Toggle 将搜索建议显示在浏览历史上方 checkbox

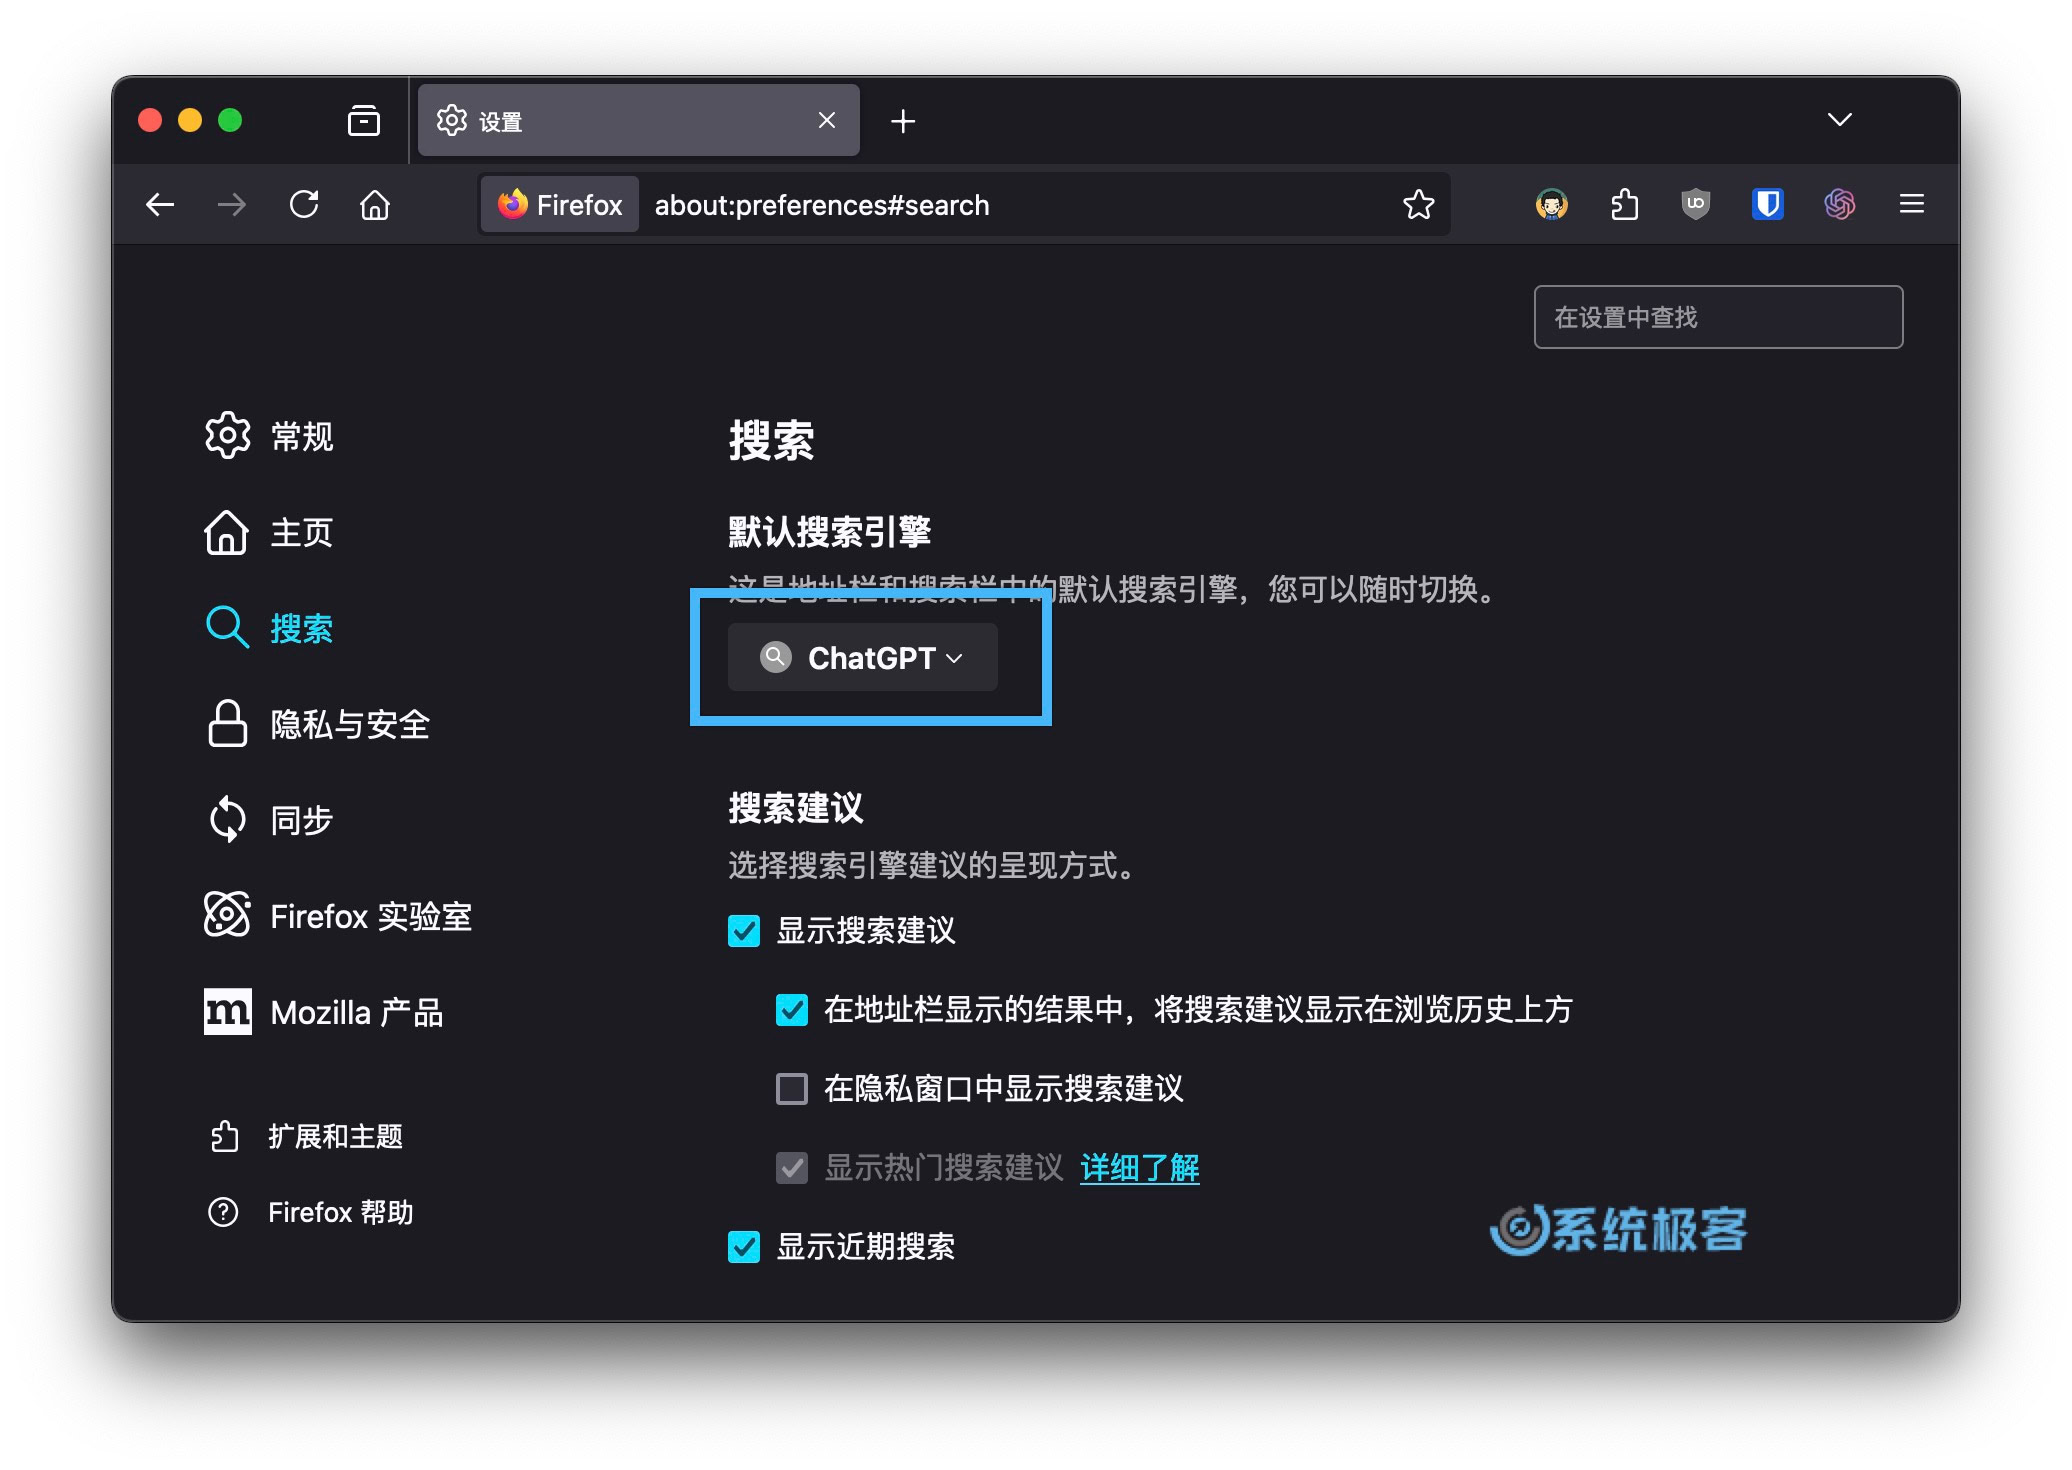point(792,1010)
